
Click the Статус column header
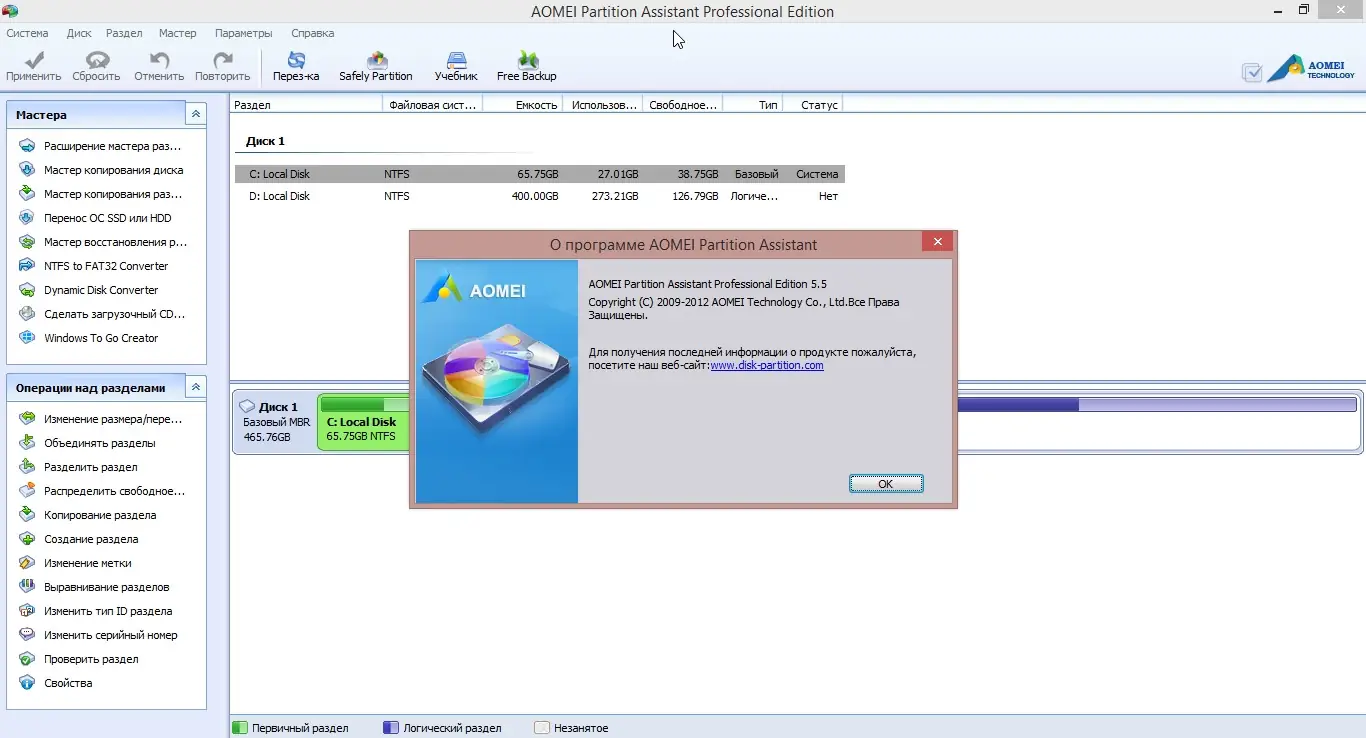point(813,104)
